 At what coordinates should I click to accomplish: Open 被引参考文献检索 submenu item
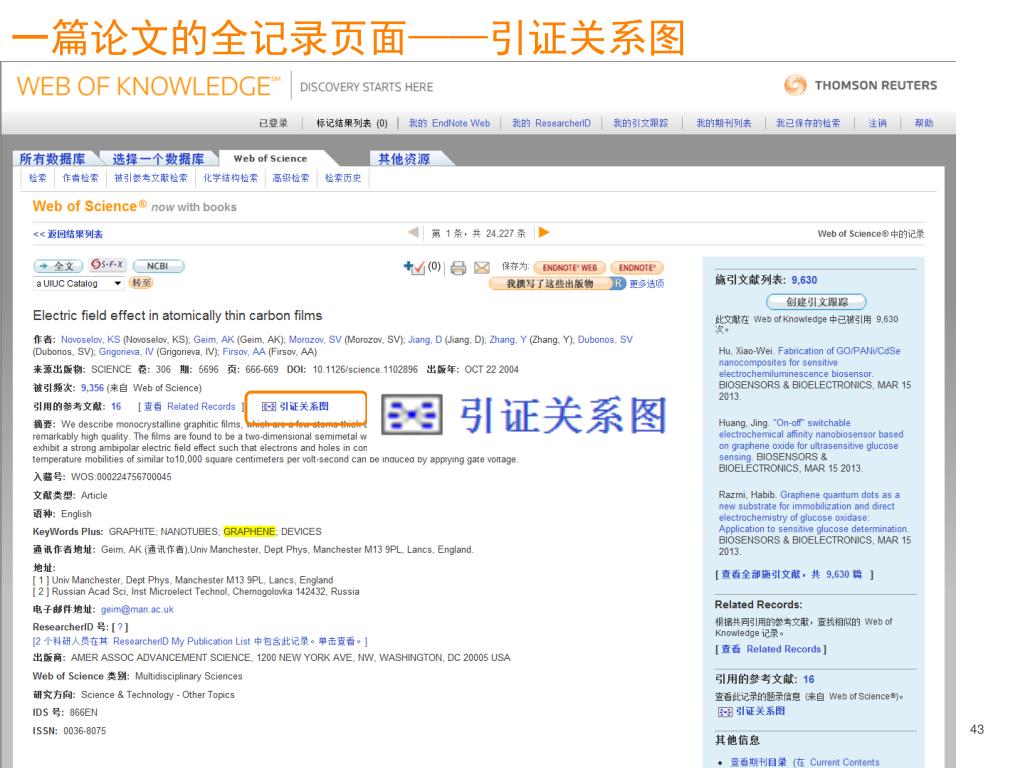pyautogui.click(x=151, y=178)
